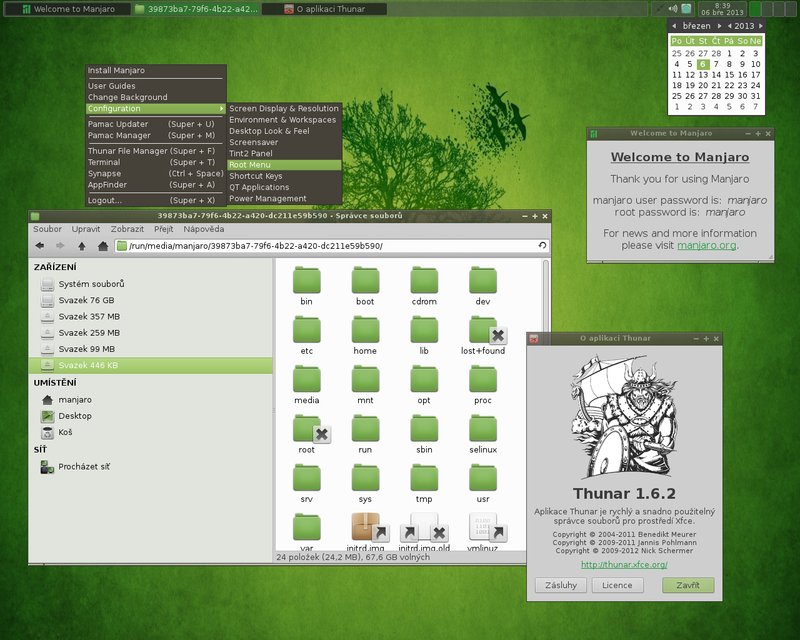Go to previous year in calendar

[730, 26]
